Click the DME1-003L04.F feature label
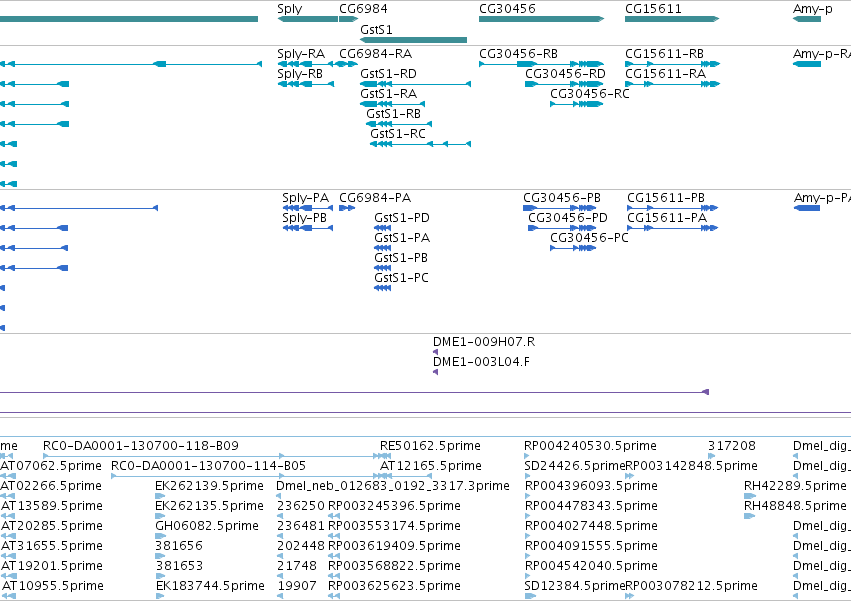 click(x=481, y=362)
